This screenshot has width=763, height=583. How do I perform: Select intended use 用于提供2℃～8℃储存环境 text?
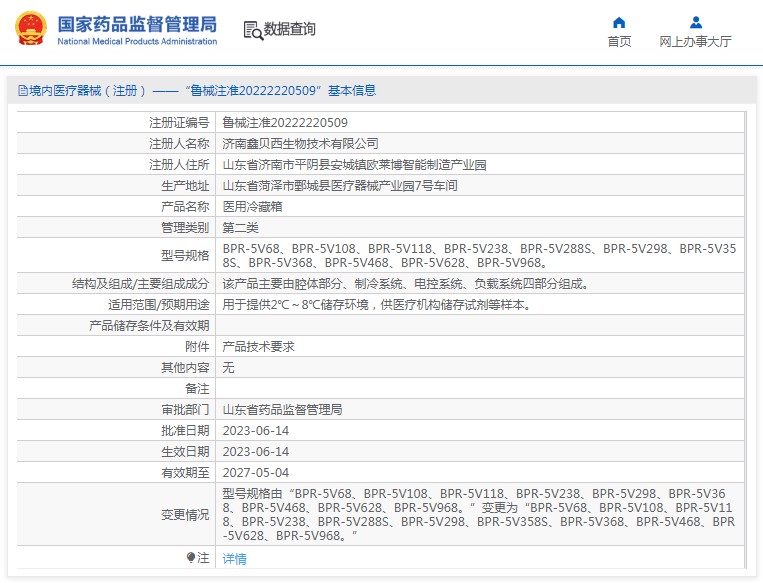click(377, 305)
